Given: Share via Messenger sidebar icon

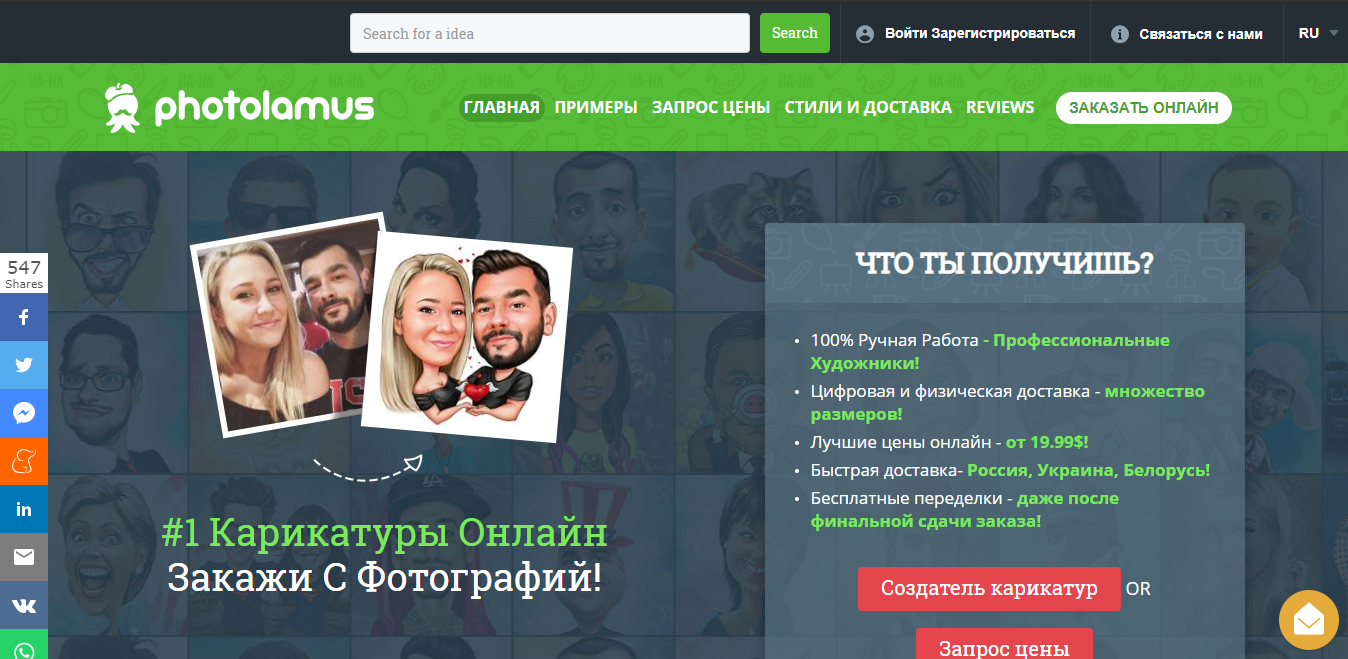Looking at the screenshot, I should tap(24, 413).
